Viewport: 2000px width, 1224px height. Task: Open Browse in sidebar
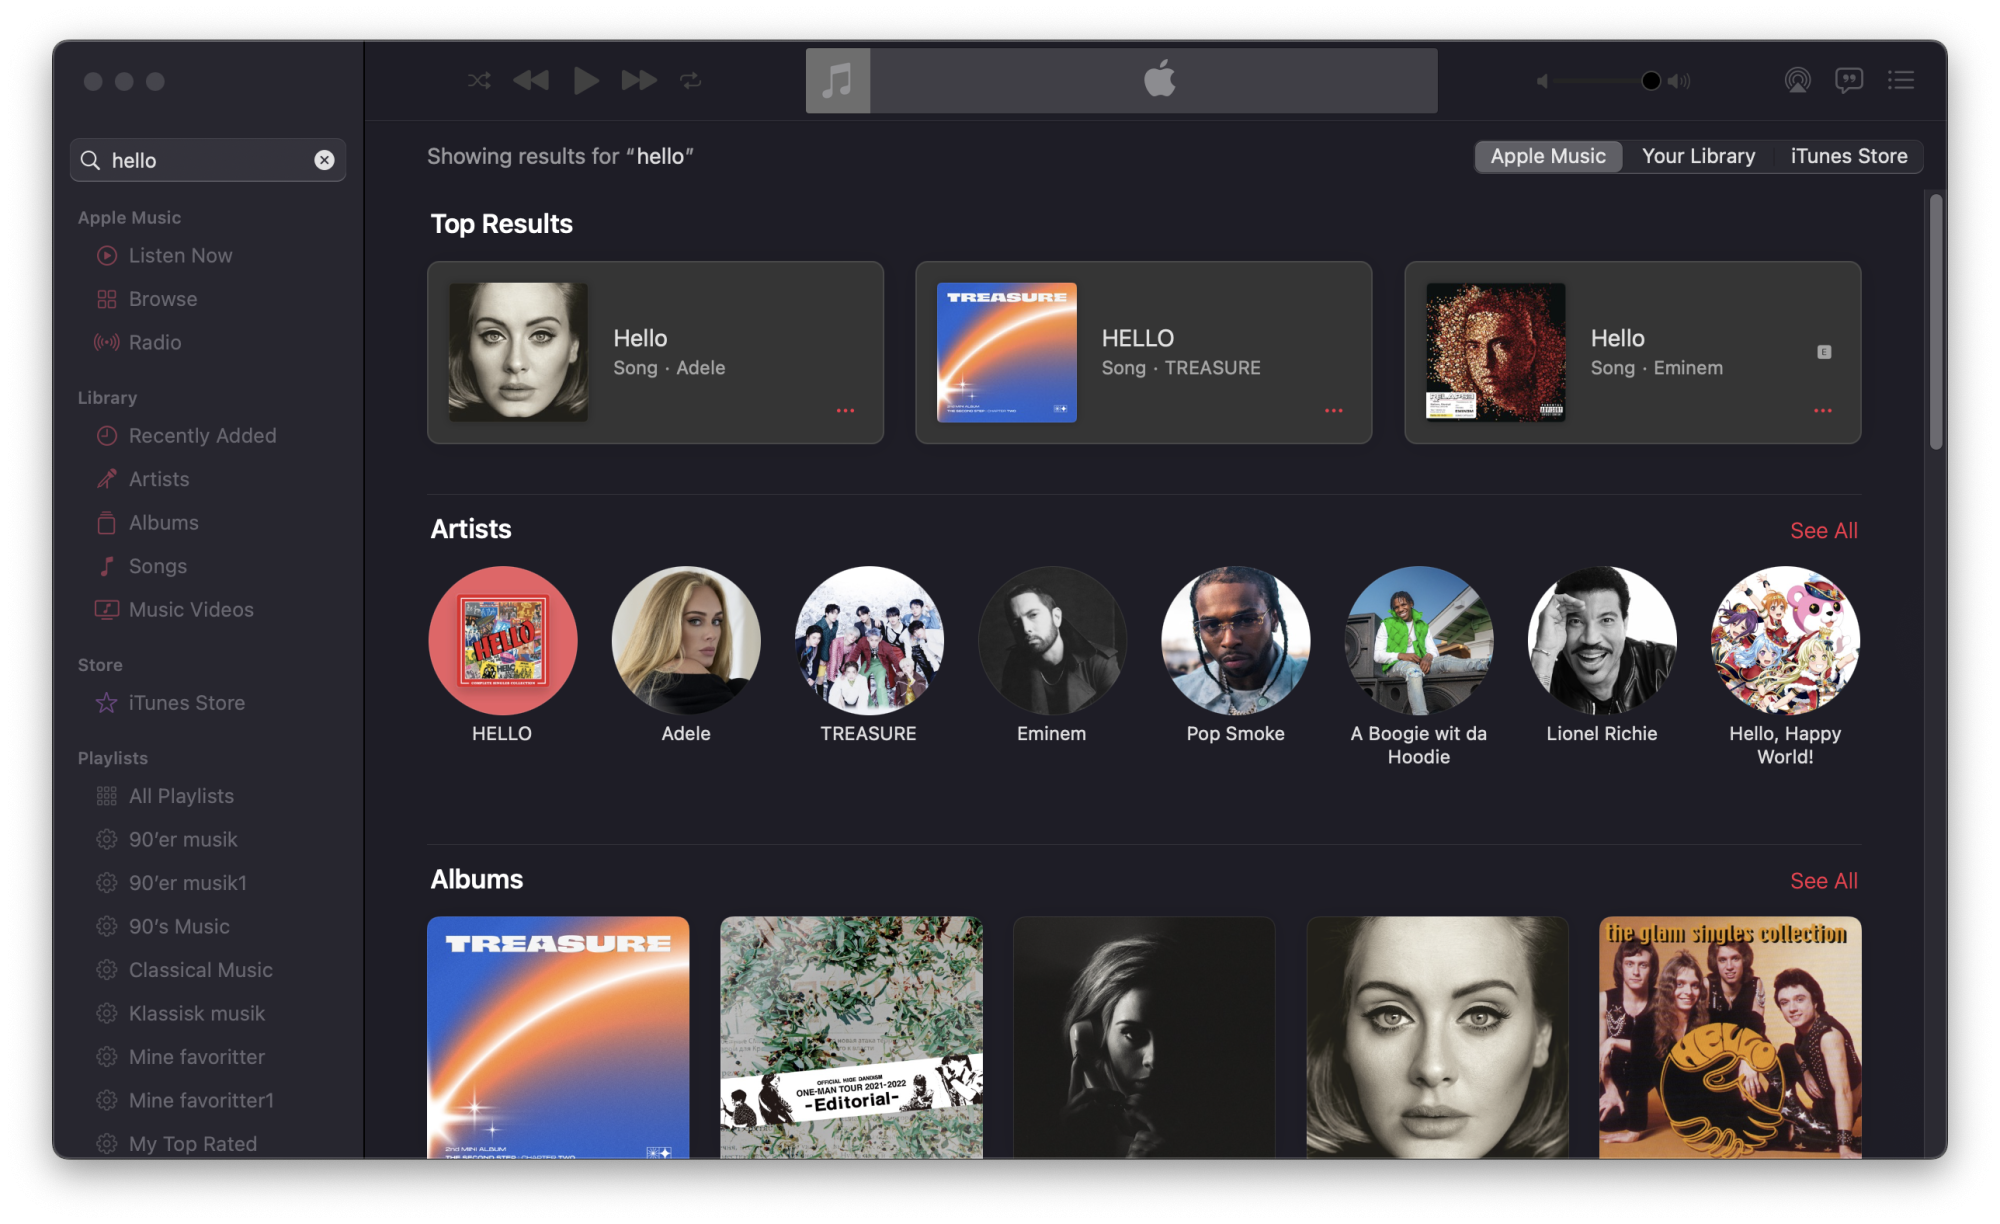(163, 299)
